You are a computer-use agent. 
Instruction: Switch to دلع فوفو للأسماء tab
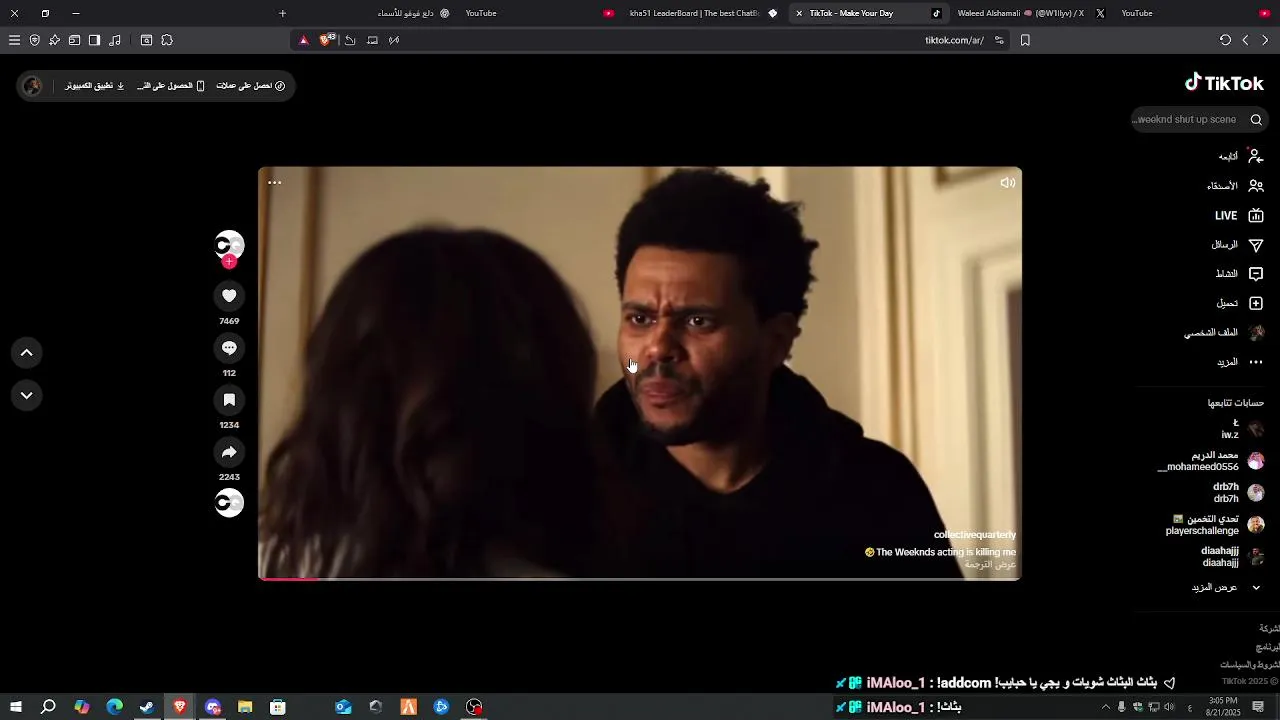coord(413,13)
